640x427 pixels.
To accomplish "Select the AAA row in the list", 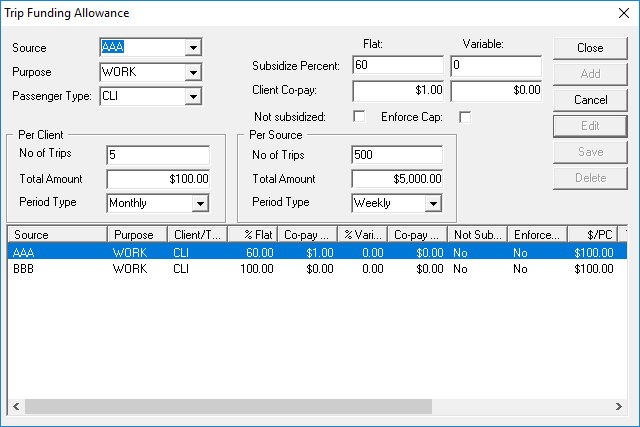I will [317, 252].
